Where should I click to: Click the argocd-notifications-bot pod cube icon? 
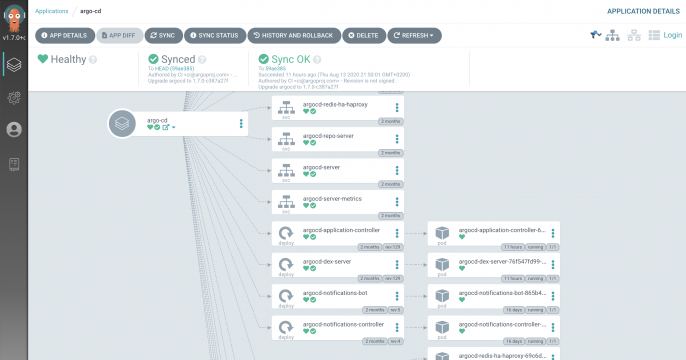coord(442,296)
